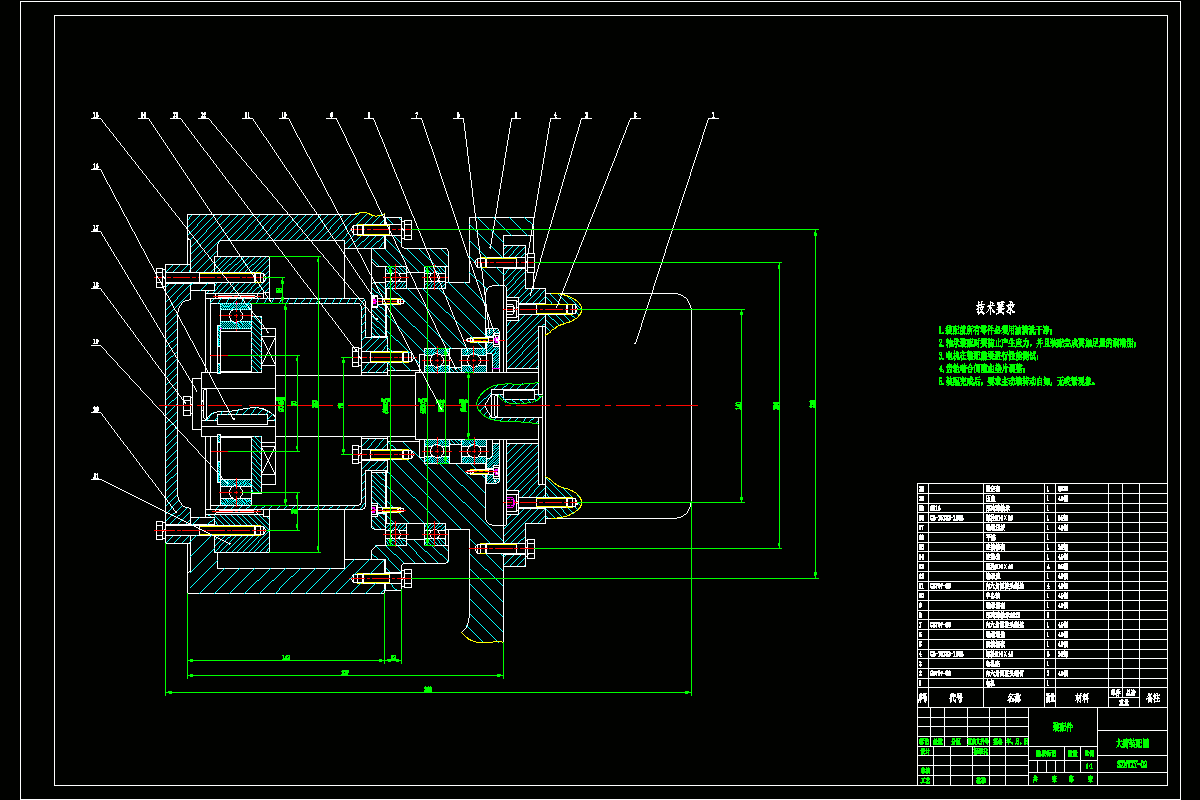Click part callout number 19
This screenshot has width=1200, height=800.
pos(96,342)
